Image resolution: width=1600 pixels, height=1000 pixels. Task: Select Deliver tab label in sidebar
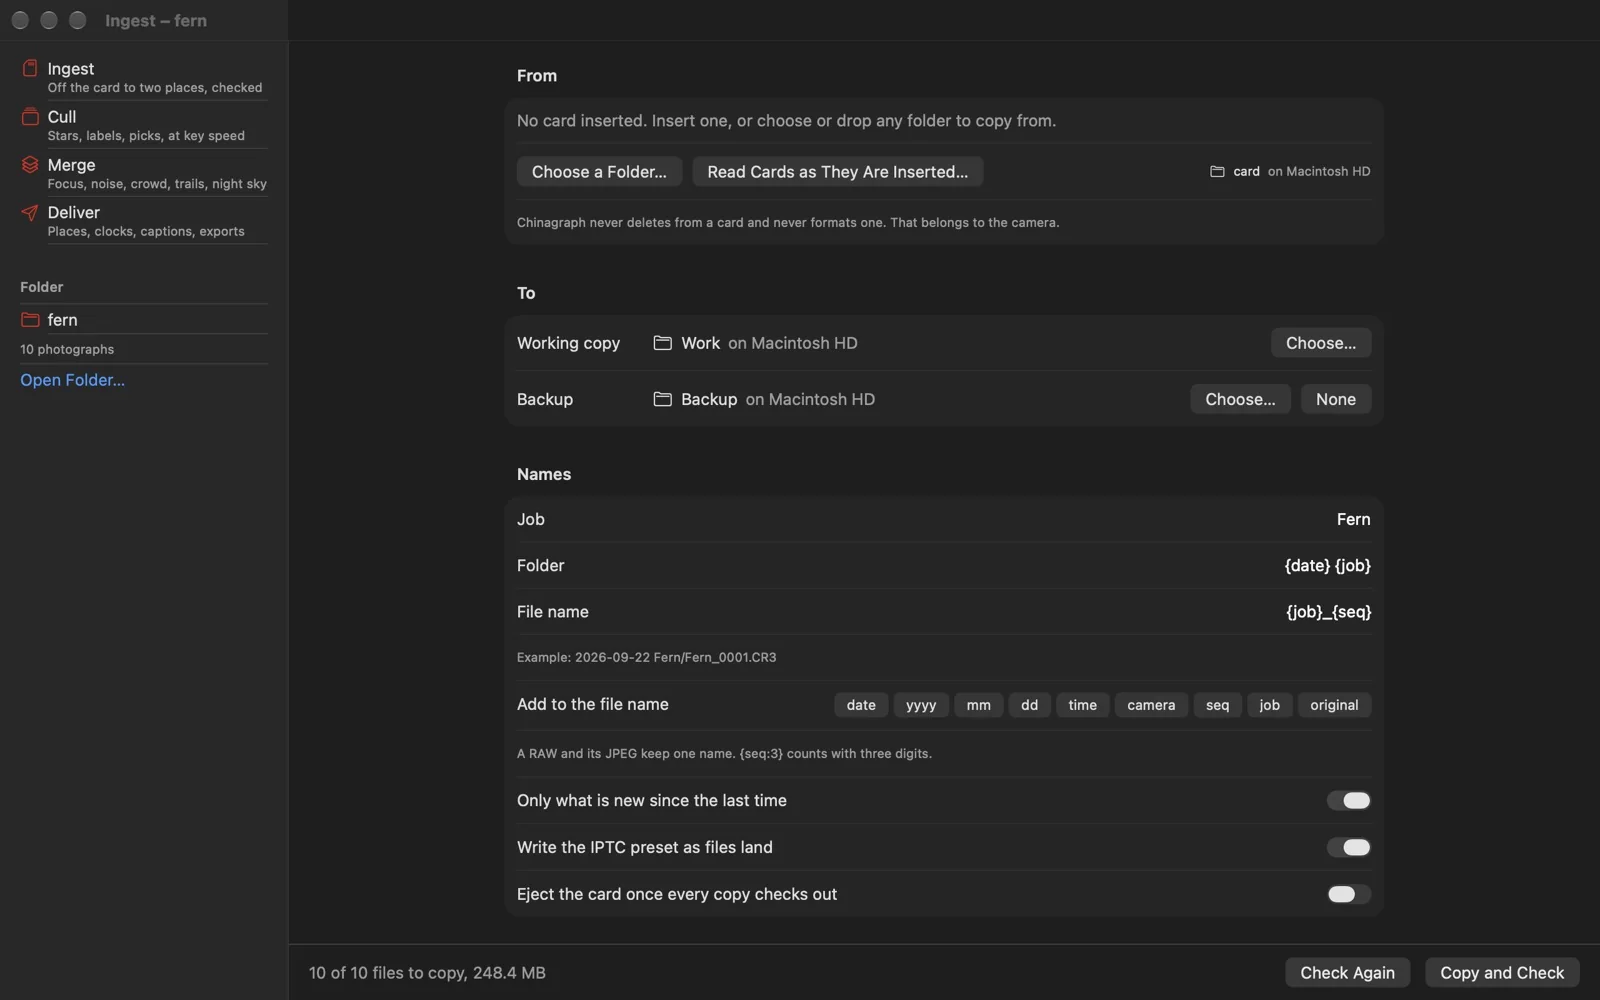[74, 212]
